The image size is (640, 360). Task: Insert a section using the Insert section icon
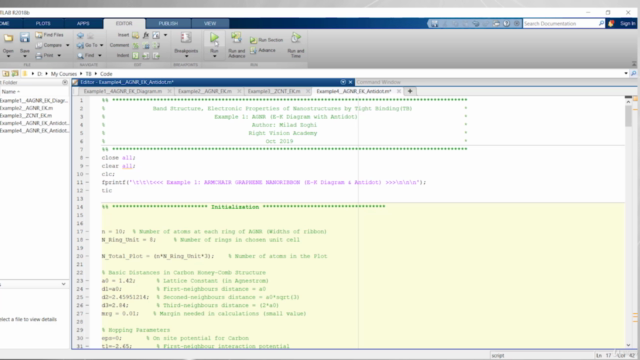click(x=135, y=36)
